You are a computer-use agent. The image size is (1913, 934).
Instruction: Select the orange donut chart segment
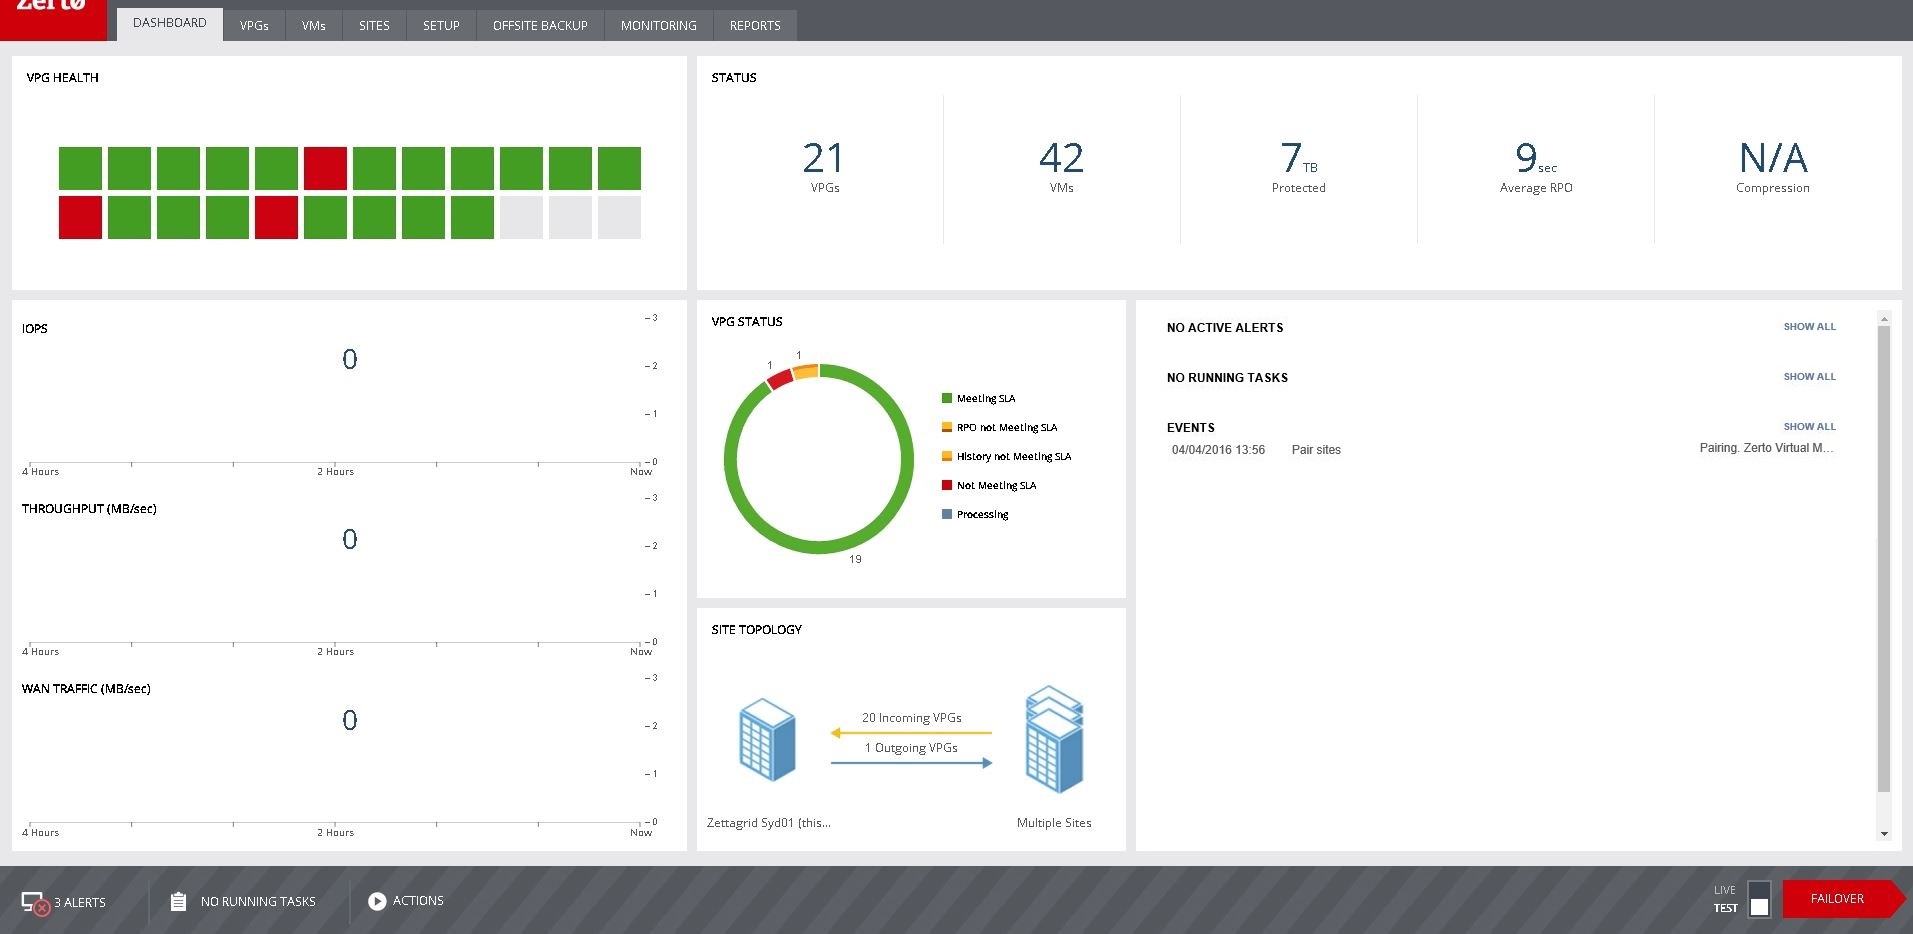pos(805,371)
